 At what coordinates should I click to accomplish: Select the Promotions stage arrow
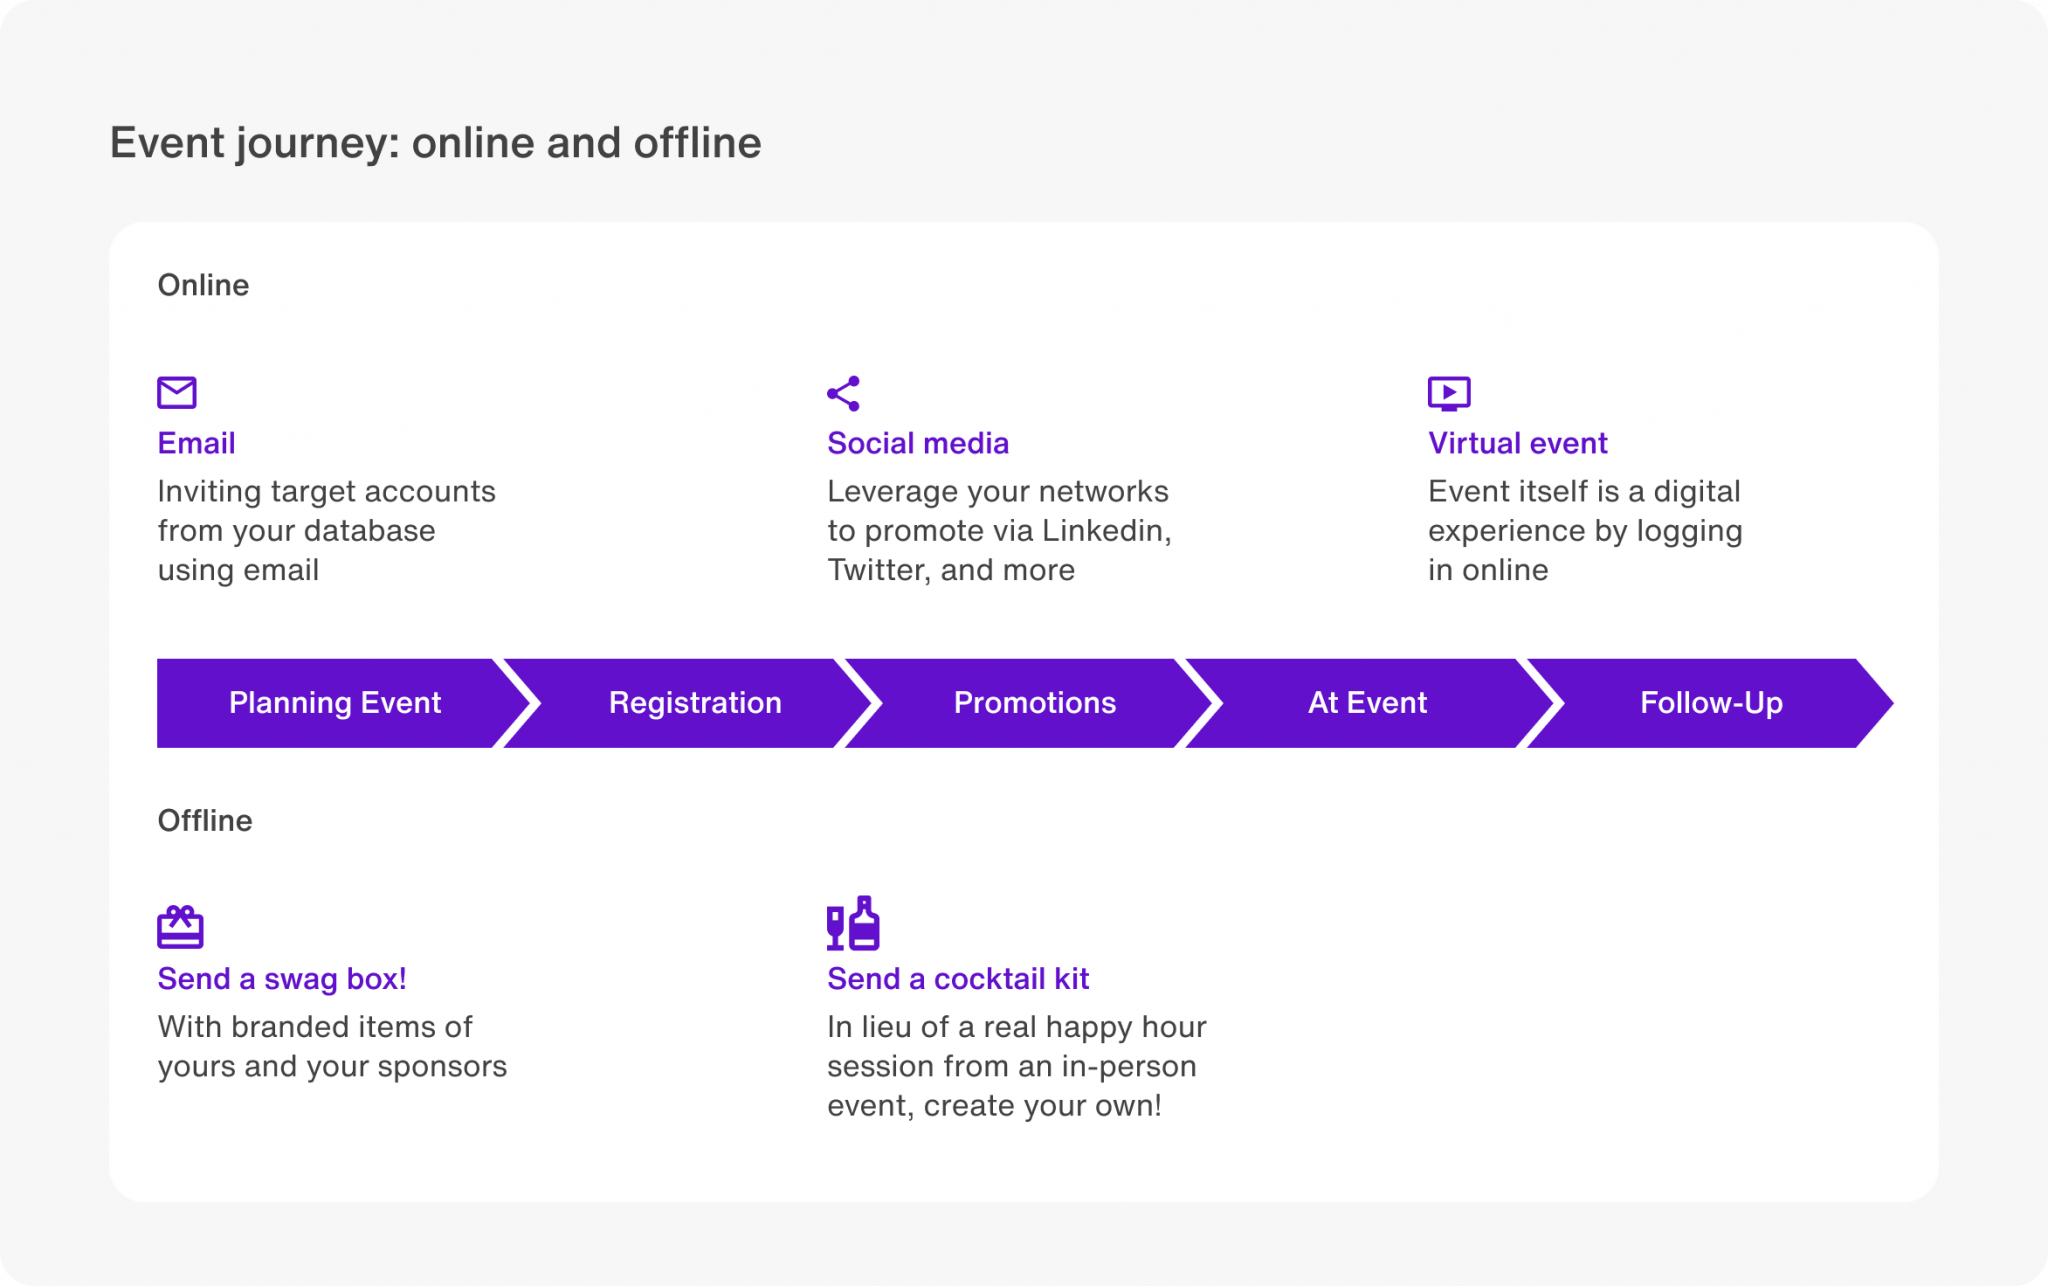point(1029,703)
